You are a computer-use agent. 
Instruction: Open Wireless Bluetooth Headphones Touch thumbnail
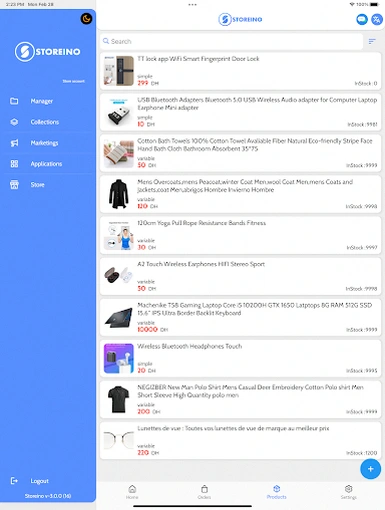point(119,358)
